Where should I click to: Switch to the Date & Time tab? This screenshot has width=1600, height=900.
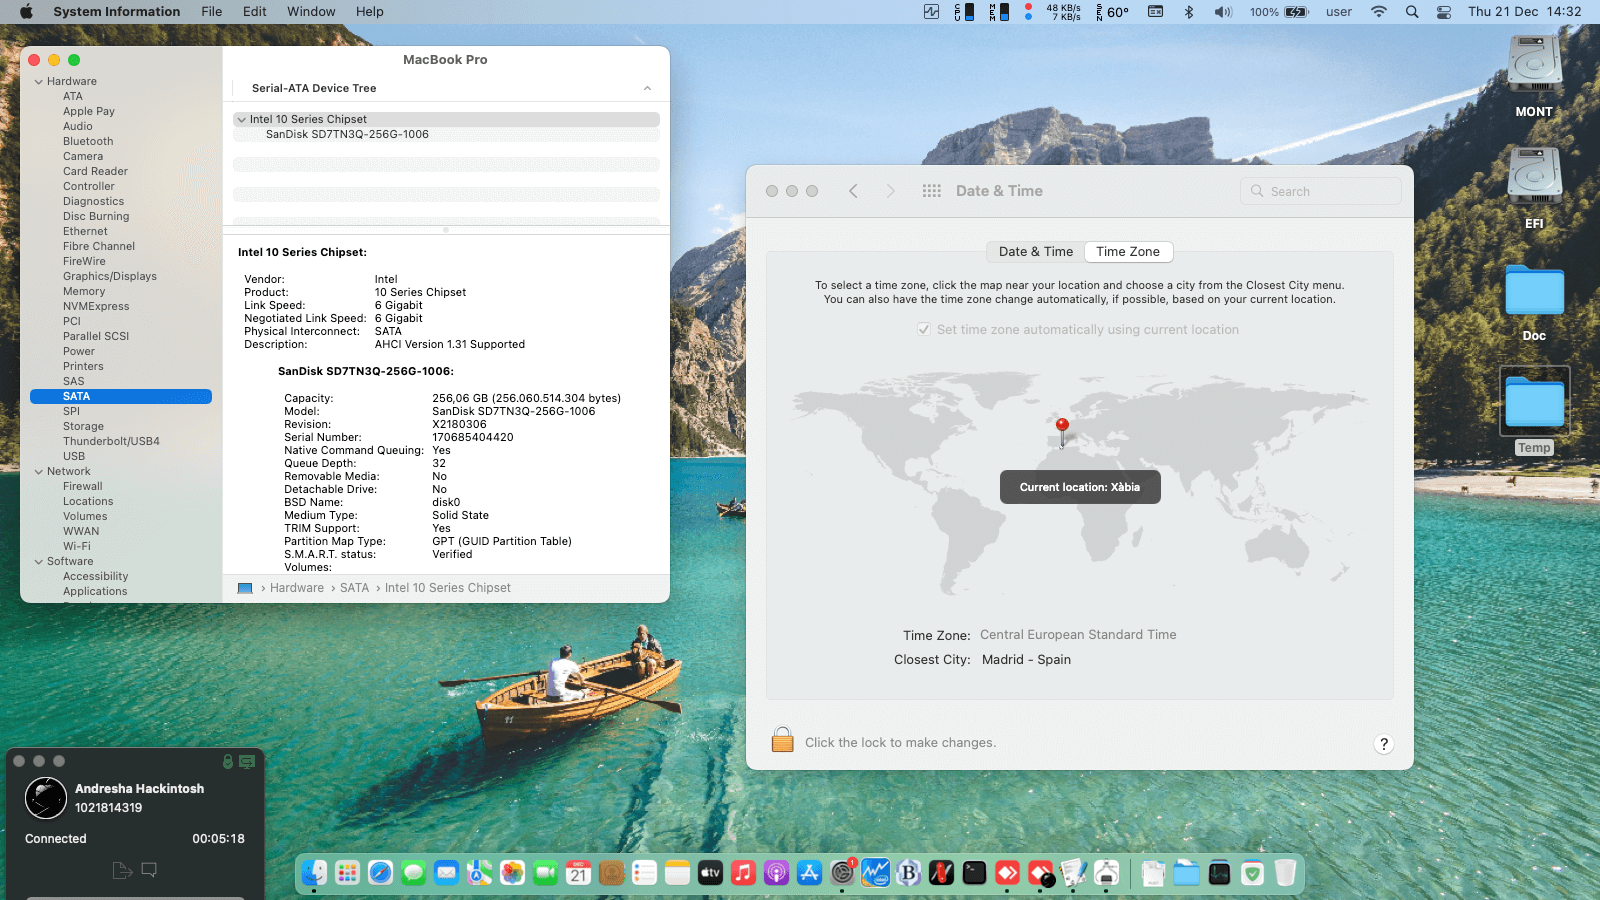click(1035, 252)
